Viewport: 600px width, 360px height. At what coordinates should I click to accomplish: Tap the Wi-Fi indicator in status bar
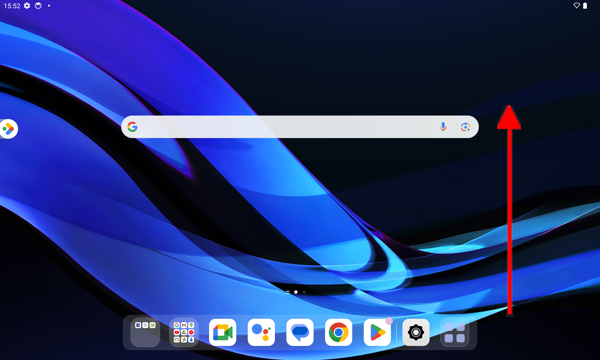click(577, 6)
